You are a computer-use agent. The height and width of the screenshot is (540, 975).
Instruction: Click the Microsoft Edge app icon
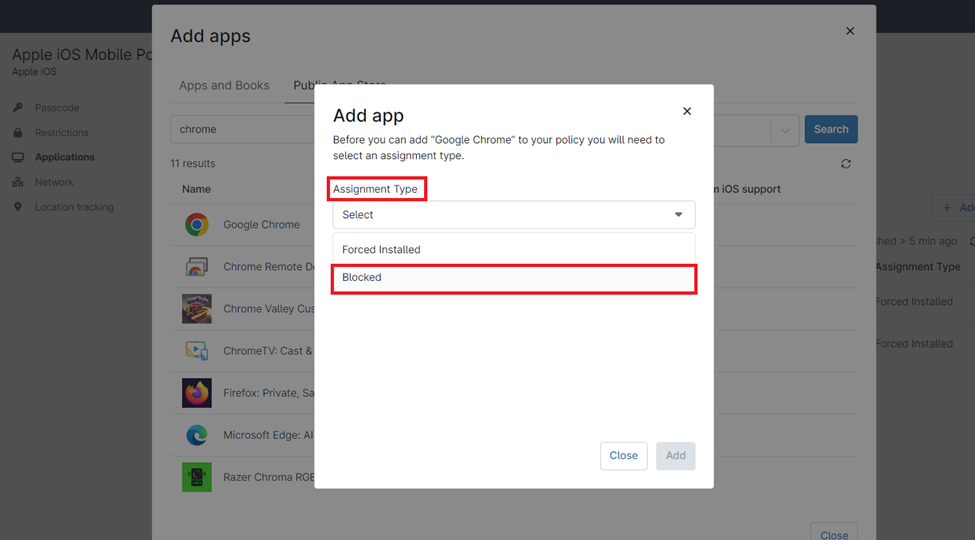(196, 435)
